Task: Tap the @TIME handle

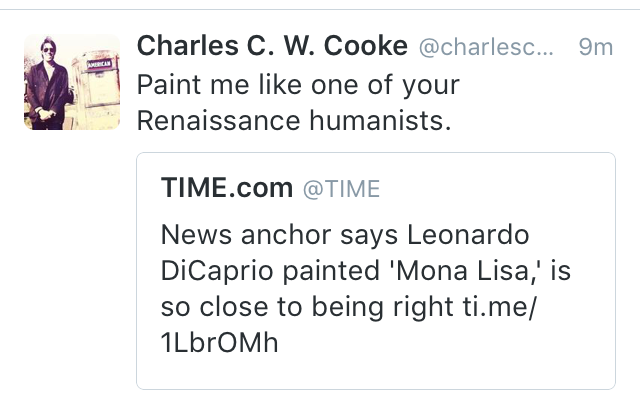Action: [341, 189]
